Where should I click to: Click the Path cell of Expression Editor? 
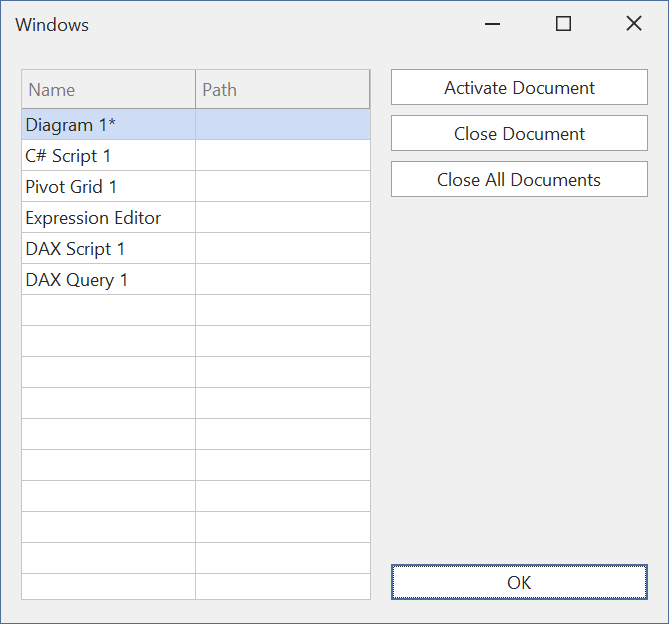[282, 218]
